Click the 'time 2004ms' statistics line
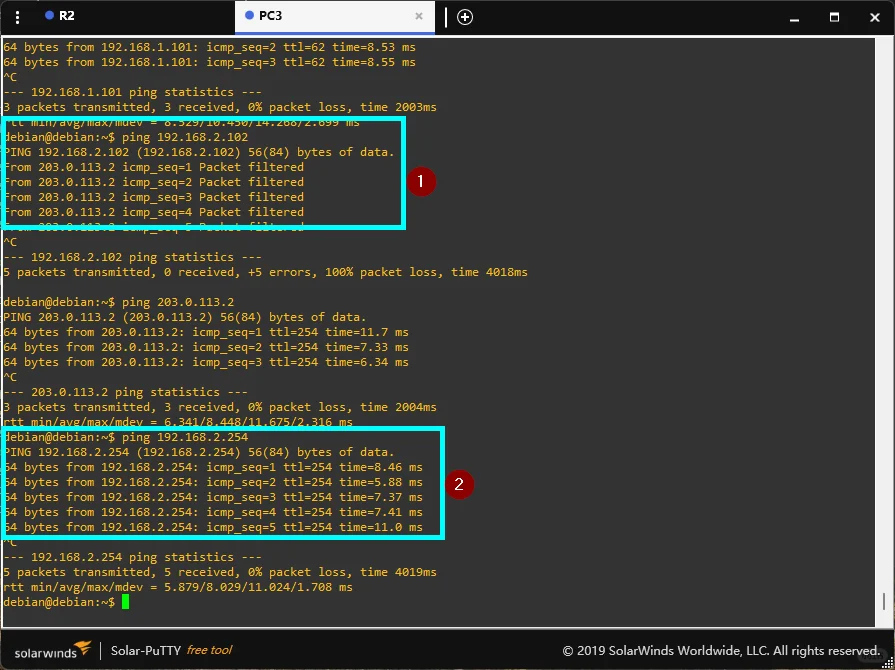This screenshot has height=670, width=895. point(220,407)
